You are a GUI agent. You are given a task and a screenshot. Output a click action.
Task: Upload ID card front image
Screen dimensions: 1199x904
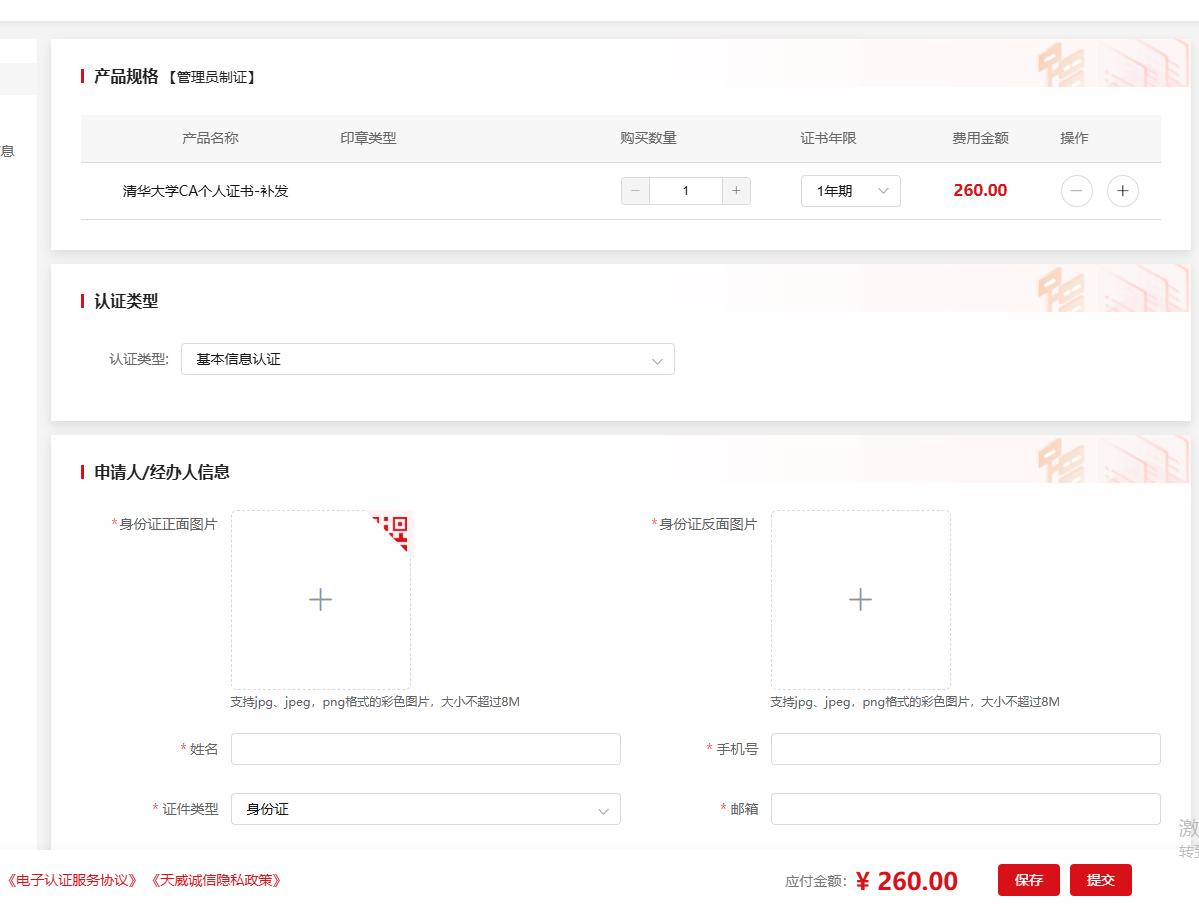(x=320, y=599)
